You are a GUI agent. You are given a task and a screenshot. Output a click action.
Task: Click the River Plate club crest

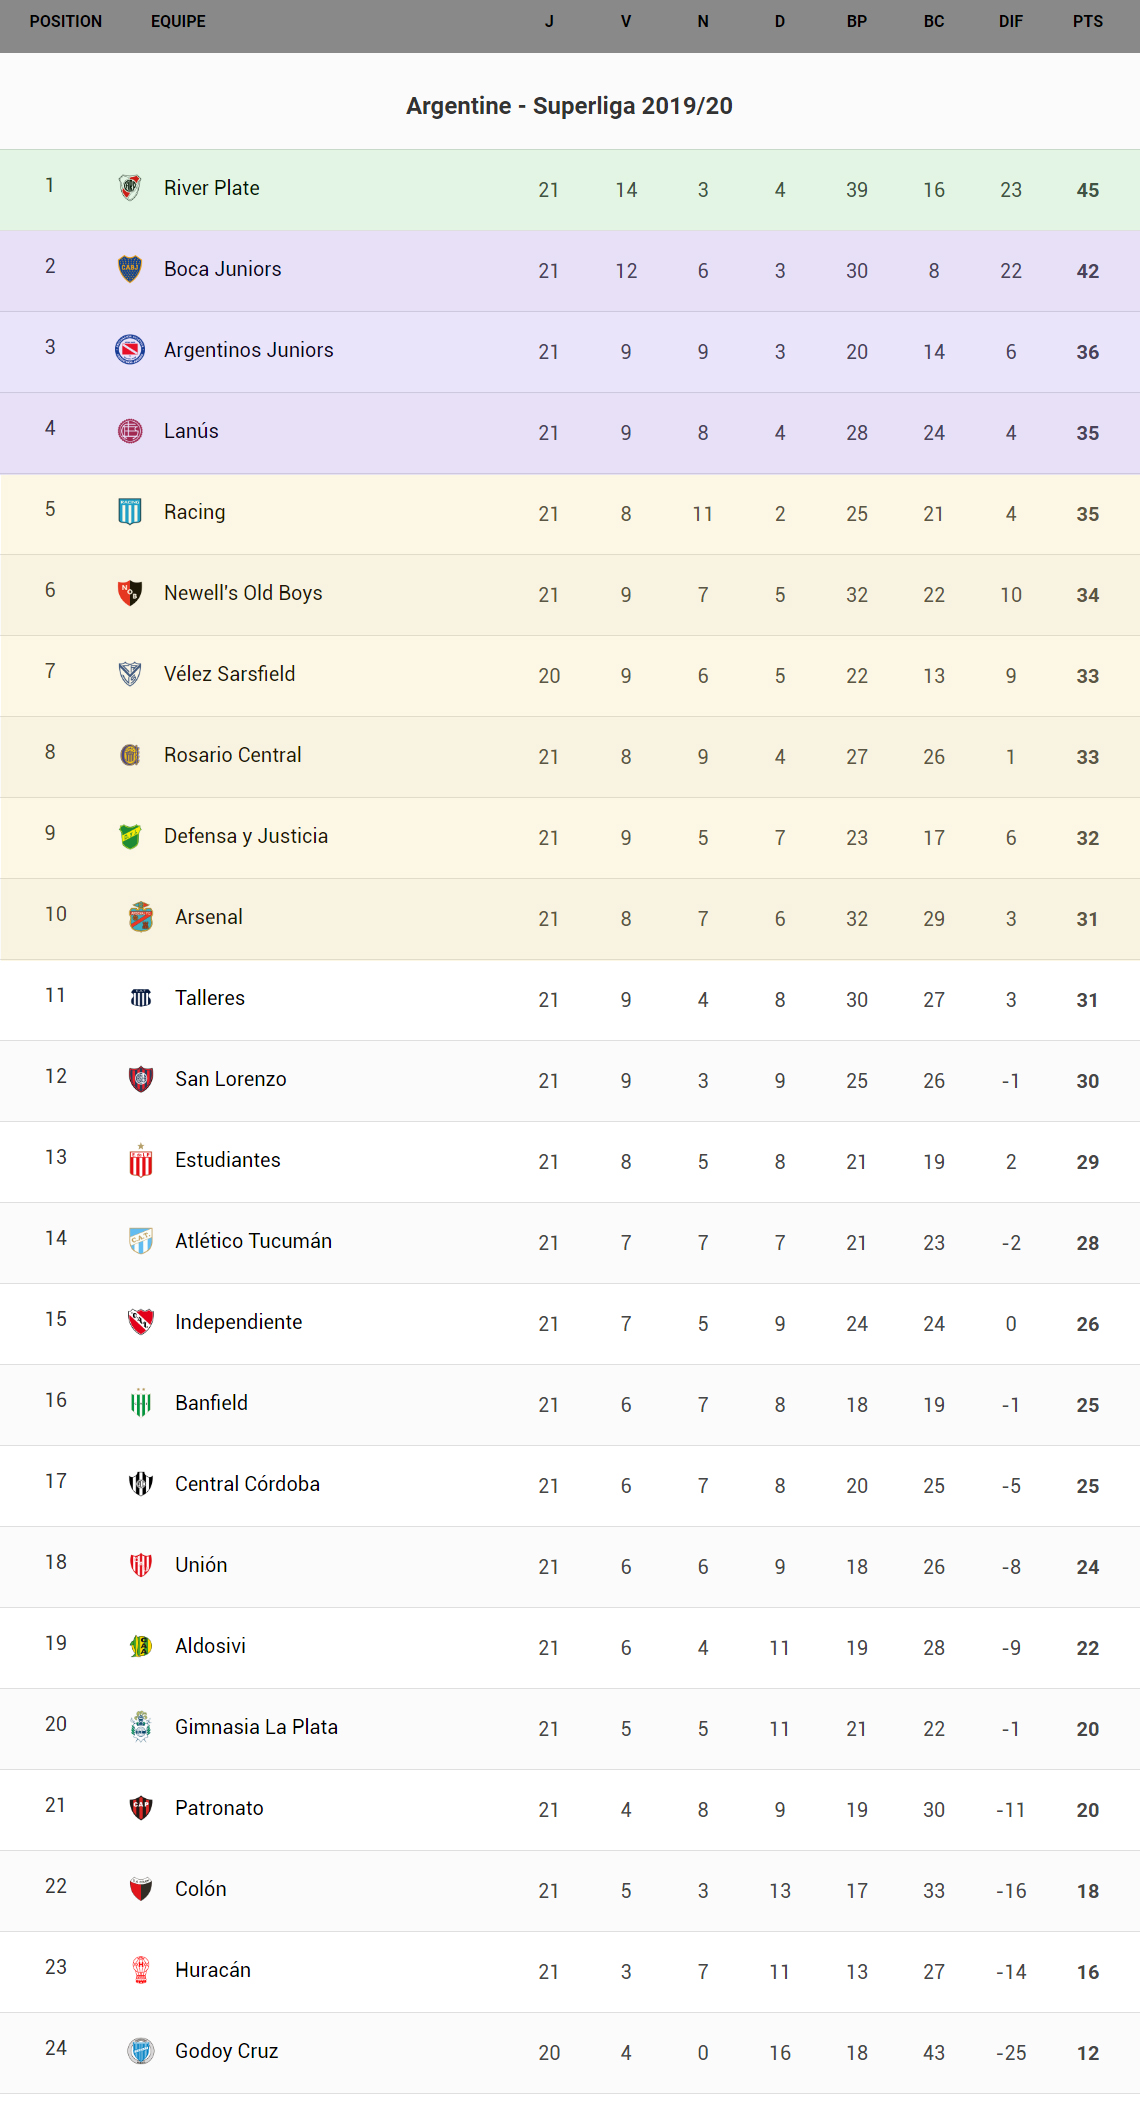coord(130,188)
